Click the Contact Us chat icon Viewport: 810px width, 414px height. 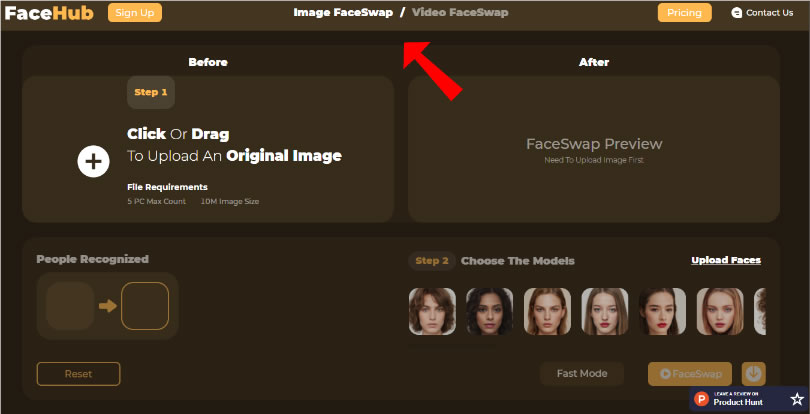click(737, 13)
